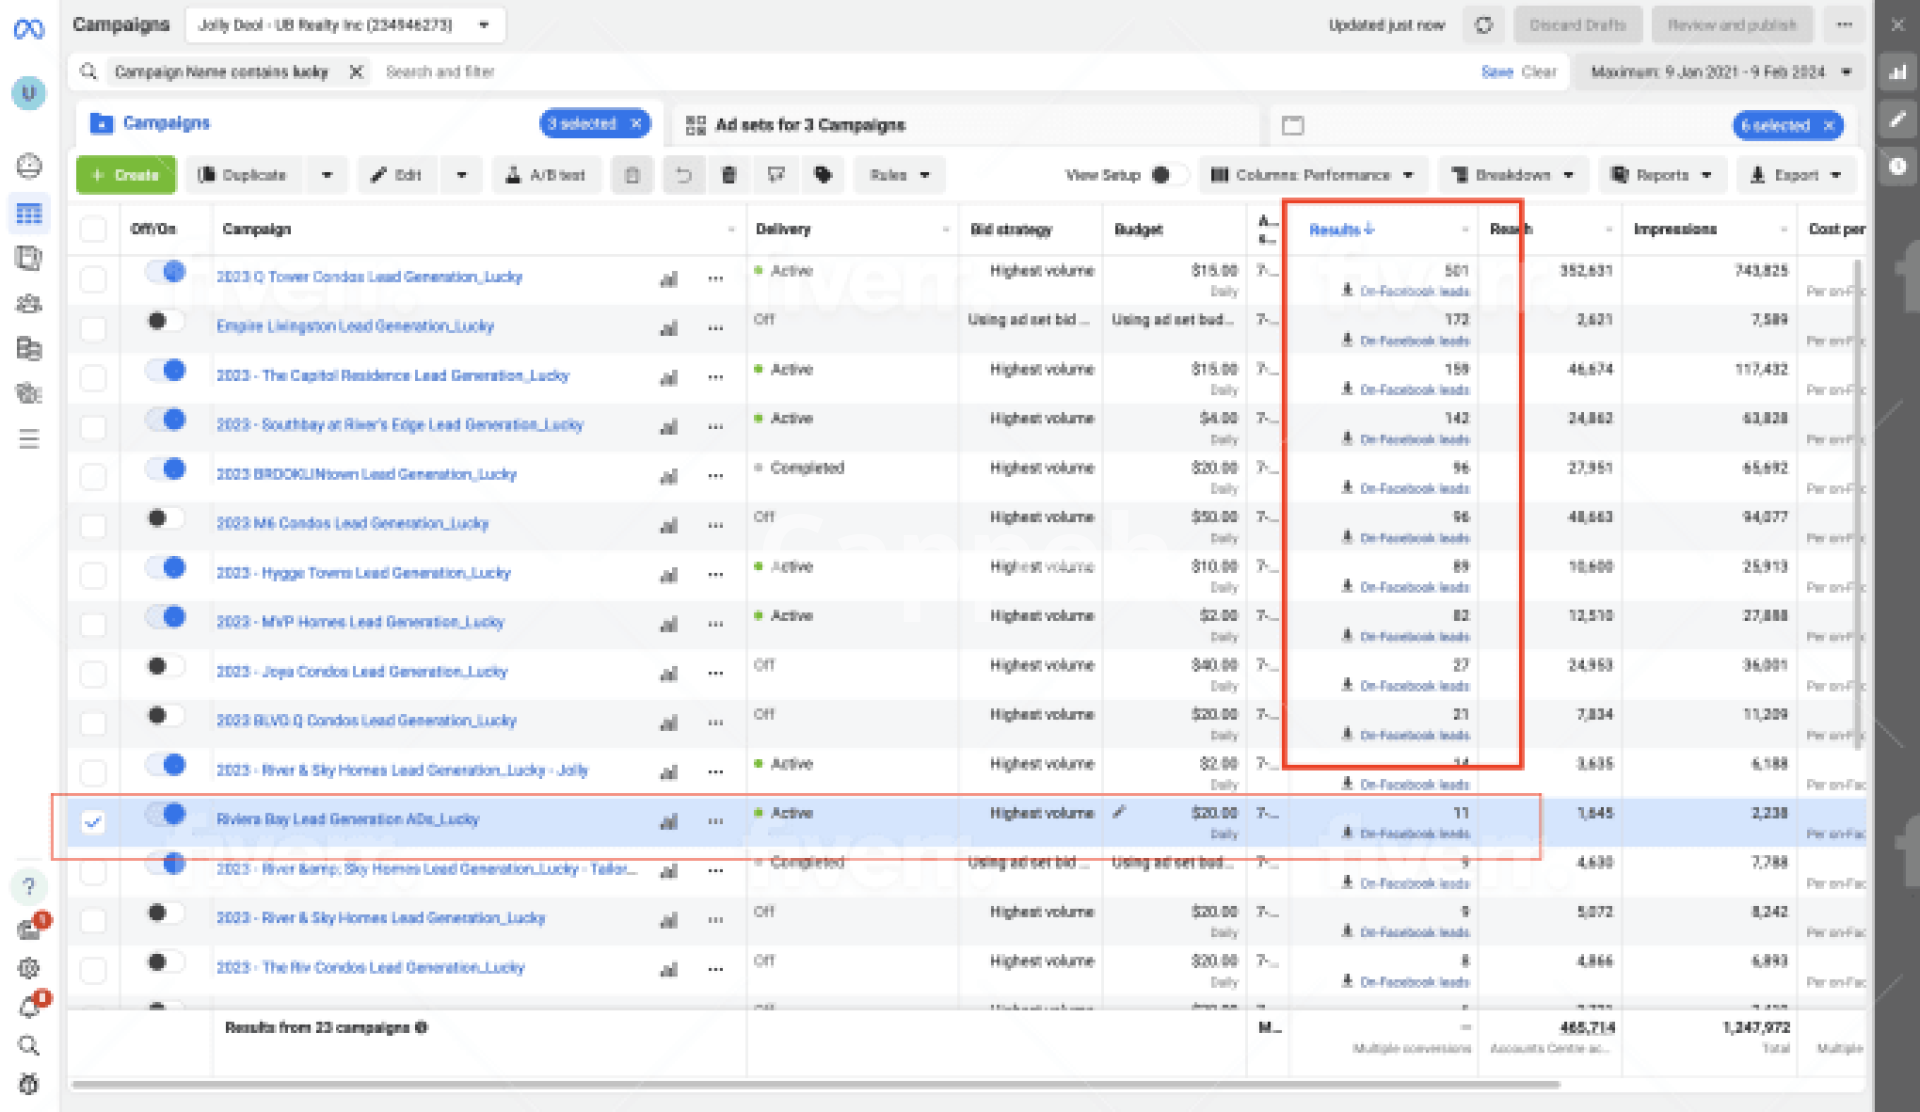
Task: Toggle off 2023 Q Tower Condos campaign
Action: (x=166, y=272)
